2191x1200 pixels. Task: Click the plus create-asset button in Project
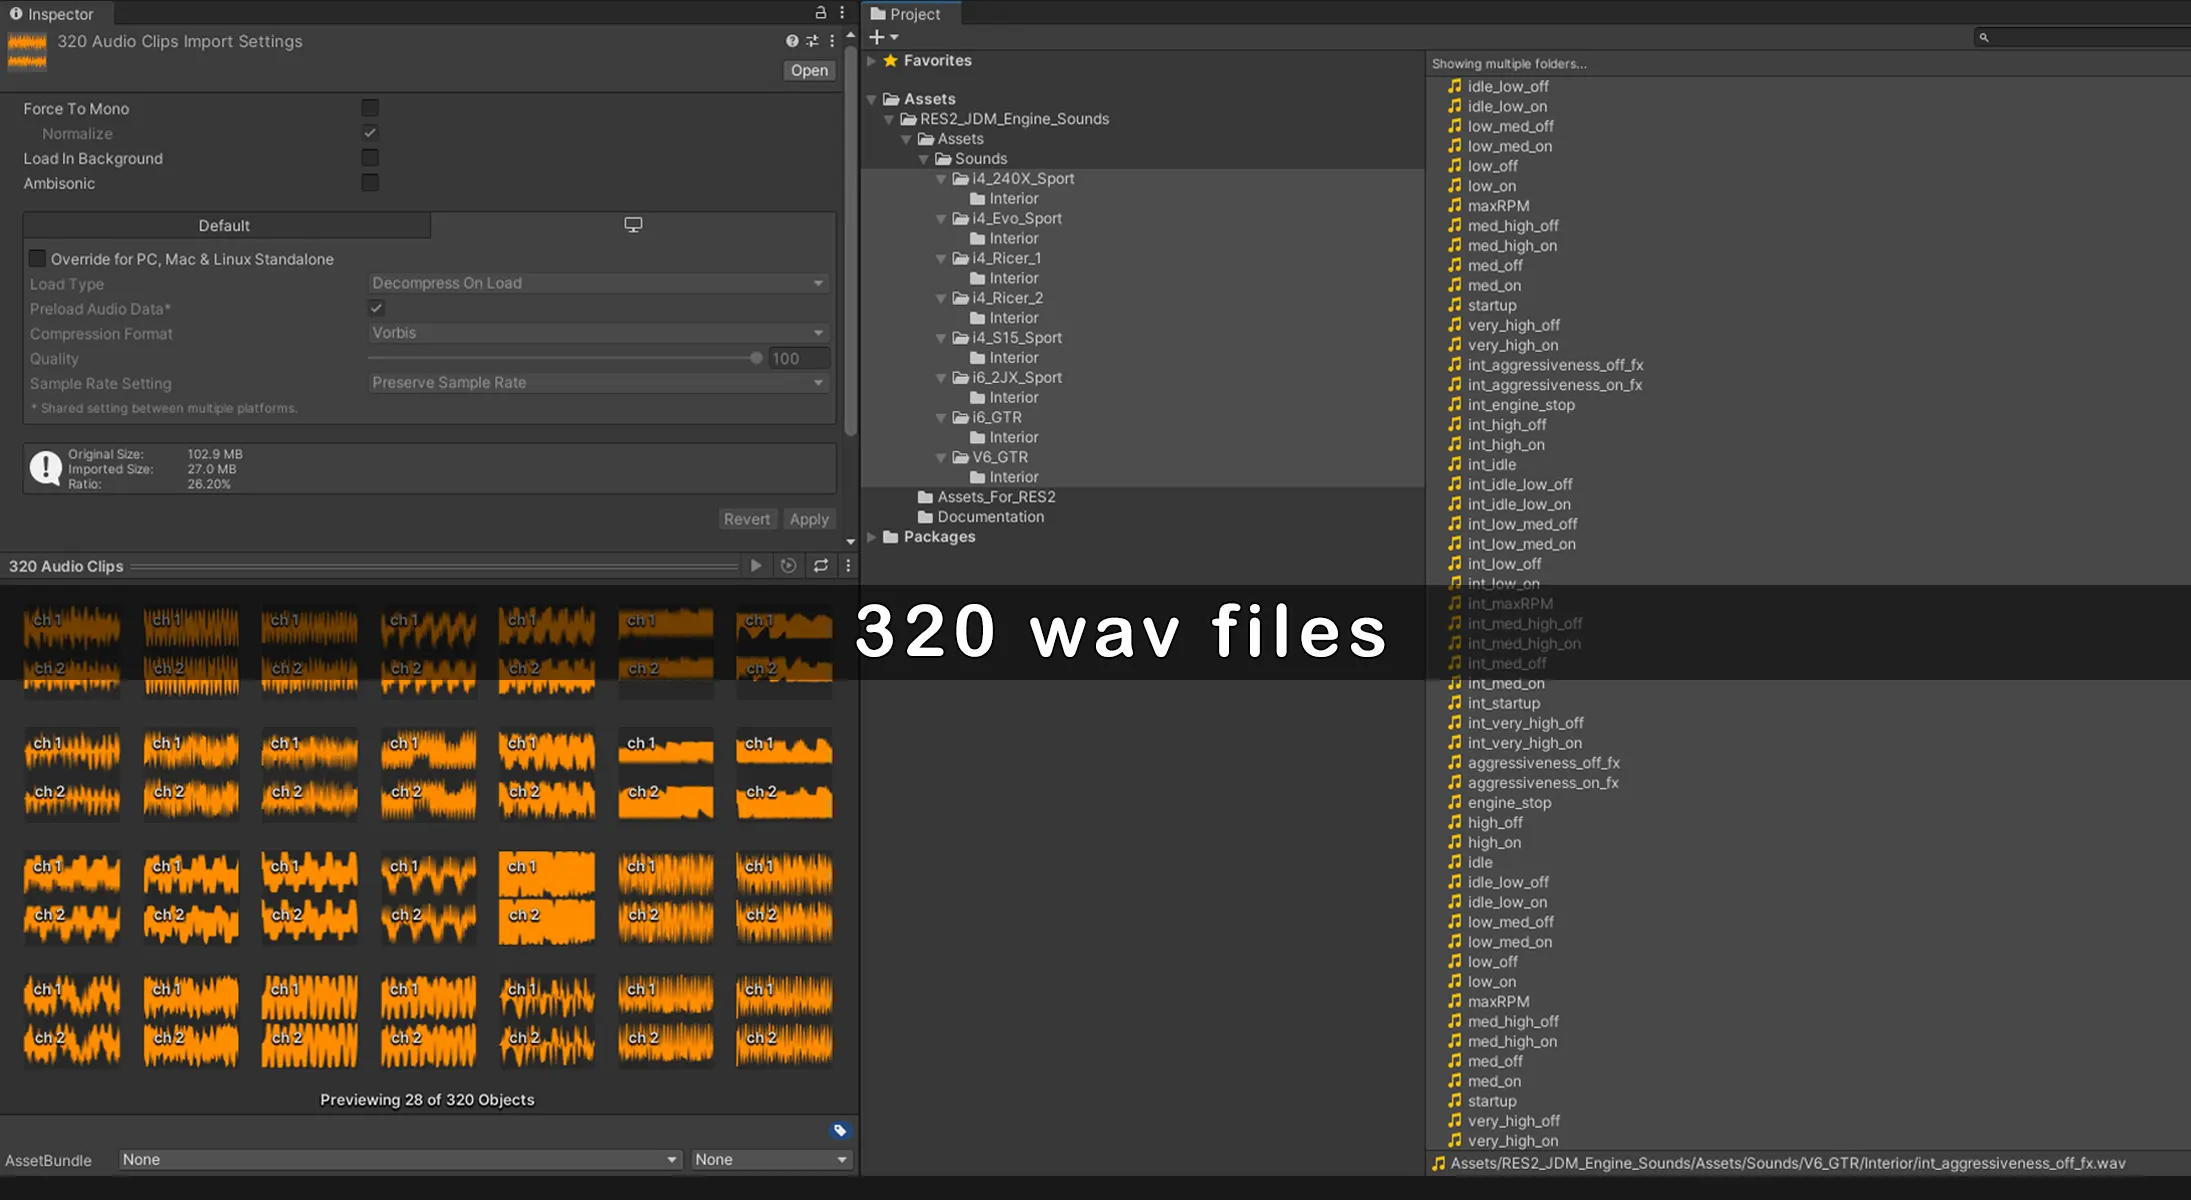877,37
